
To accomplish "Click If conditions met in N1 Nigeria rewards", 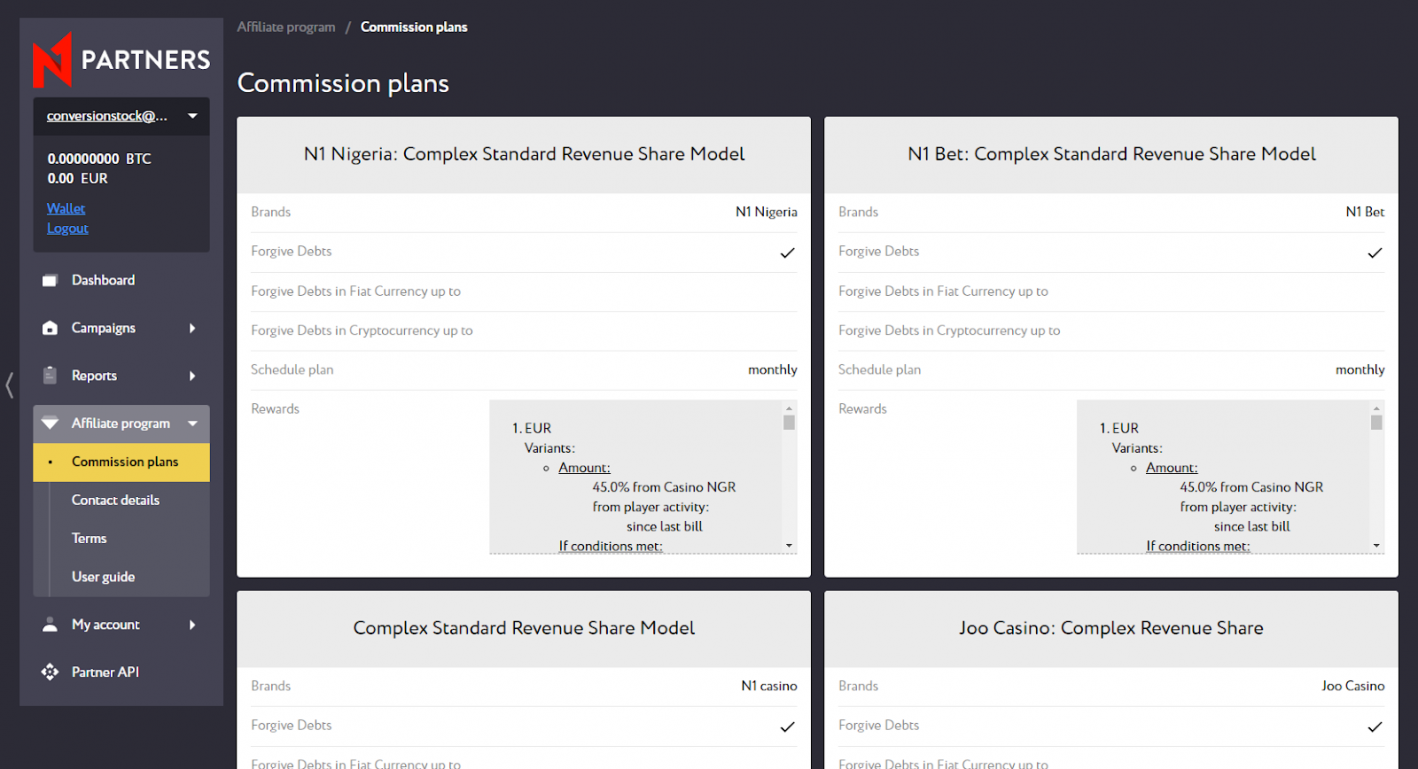I will click(610, 546).
